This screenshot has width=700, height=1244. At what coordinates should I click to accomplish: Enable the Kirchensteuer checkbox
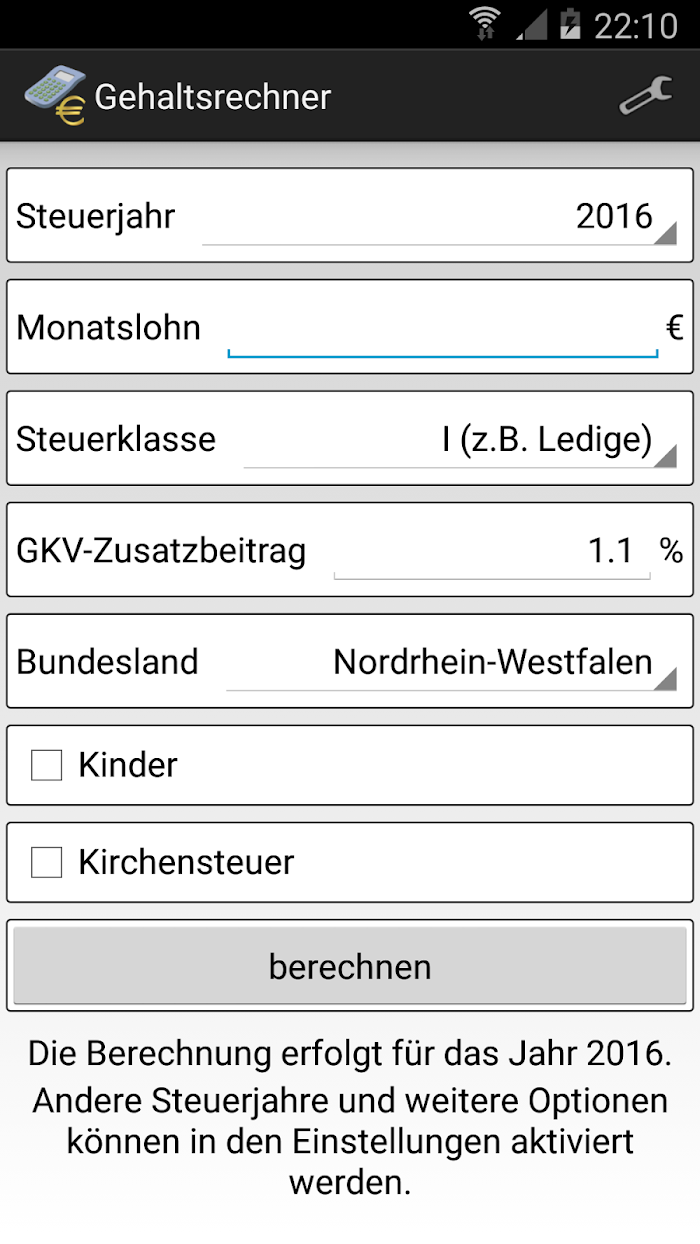click(x=47, y=862)
